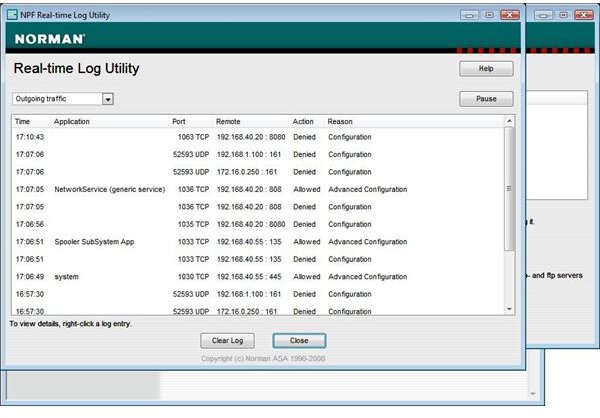The image size is (600, 418).
Task: Click the Clear Log button
Action: click(x=227, y=341)
